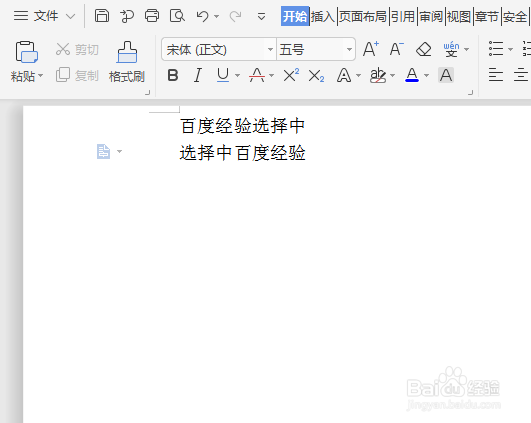531x423 pixels.
Task: Open clipboard group dialog launcher
Action: point(147,92)
